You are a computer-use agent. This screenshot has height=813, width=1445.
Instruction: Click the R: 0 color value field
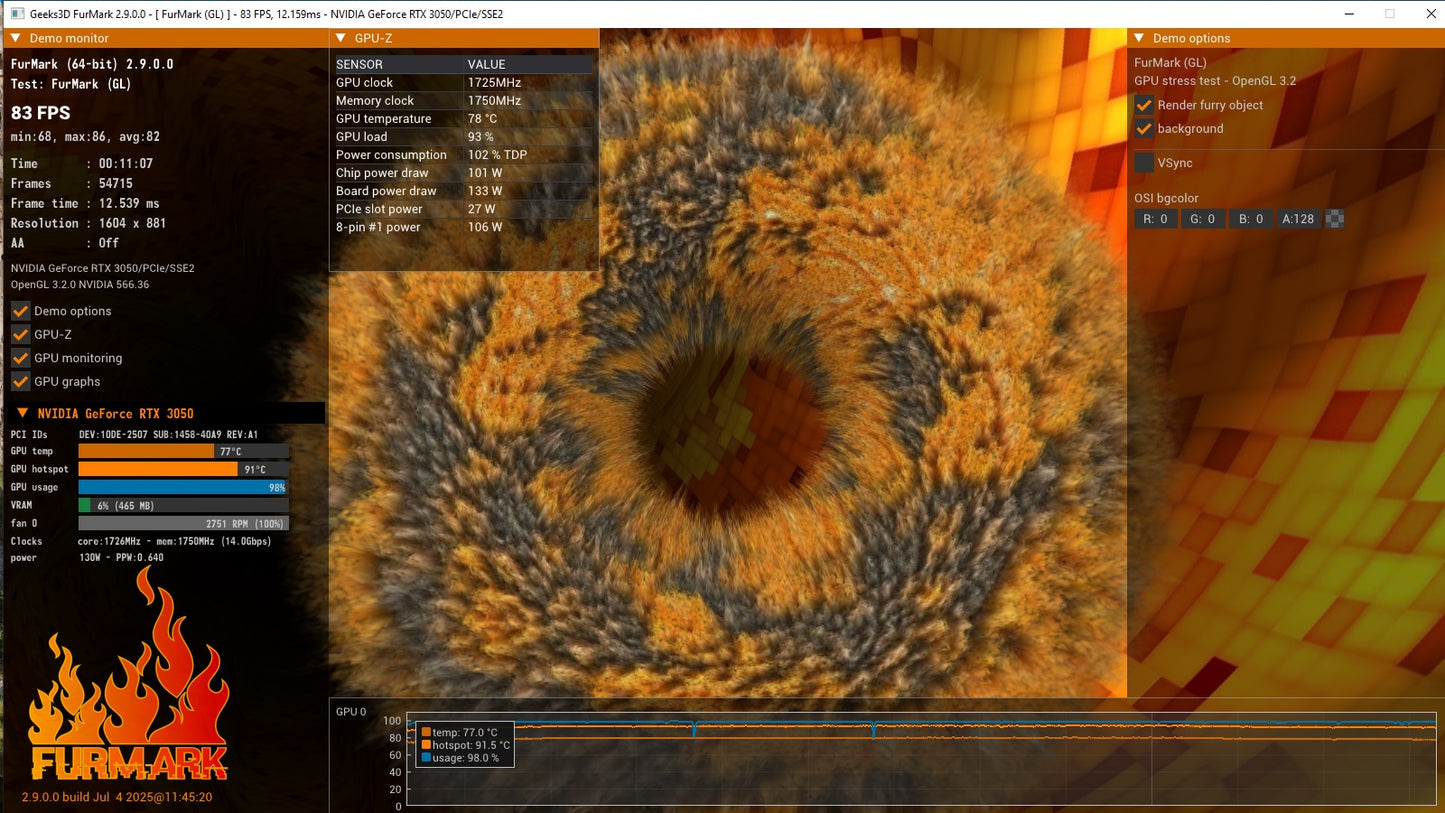click(x=1155, y=219)
